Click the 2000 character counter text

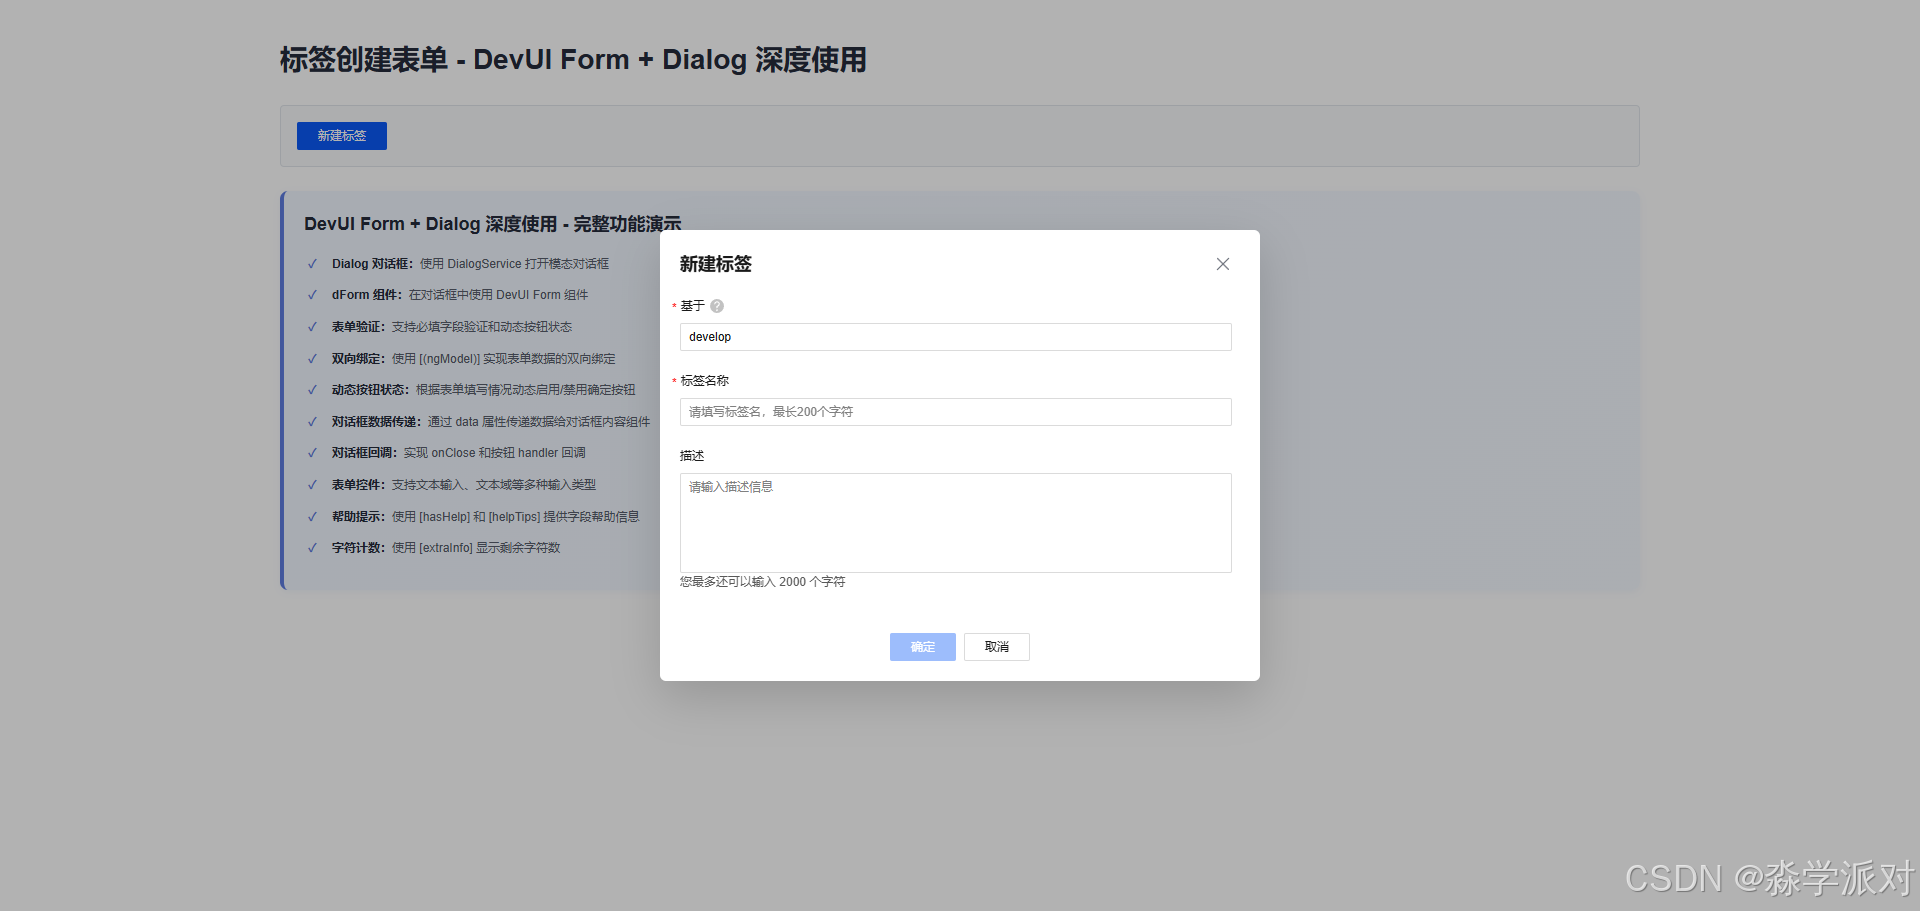762,581
